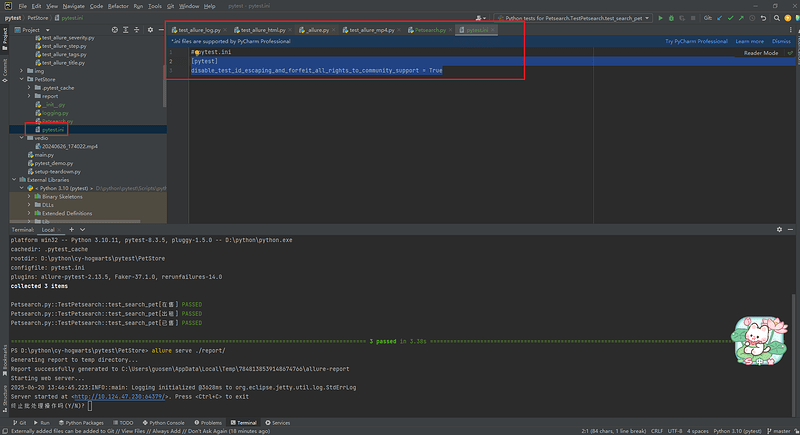This screenshot has height=435, width=800.
Task: Collapse External Libraries node
Action: coord(14,180)
